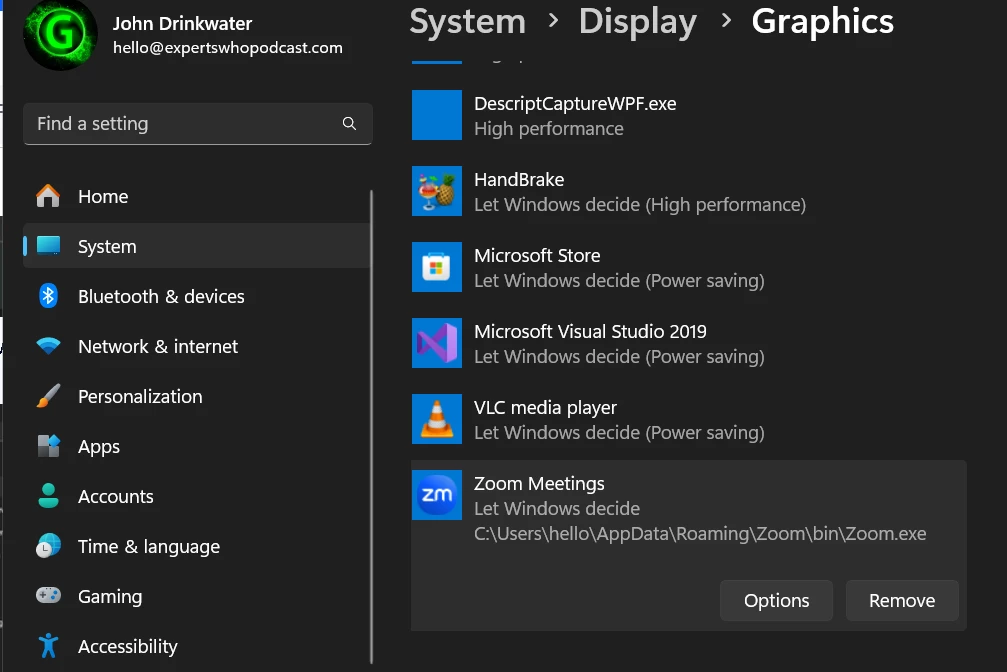1007x672 pixels.
Task: Select the DescriptCaptureWPF.exe app entry
Action: point(688,116)
